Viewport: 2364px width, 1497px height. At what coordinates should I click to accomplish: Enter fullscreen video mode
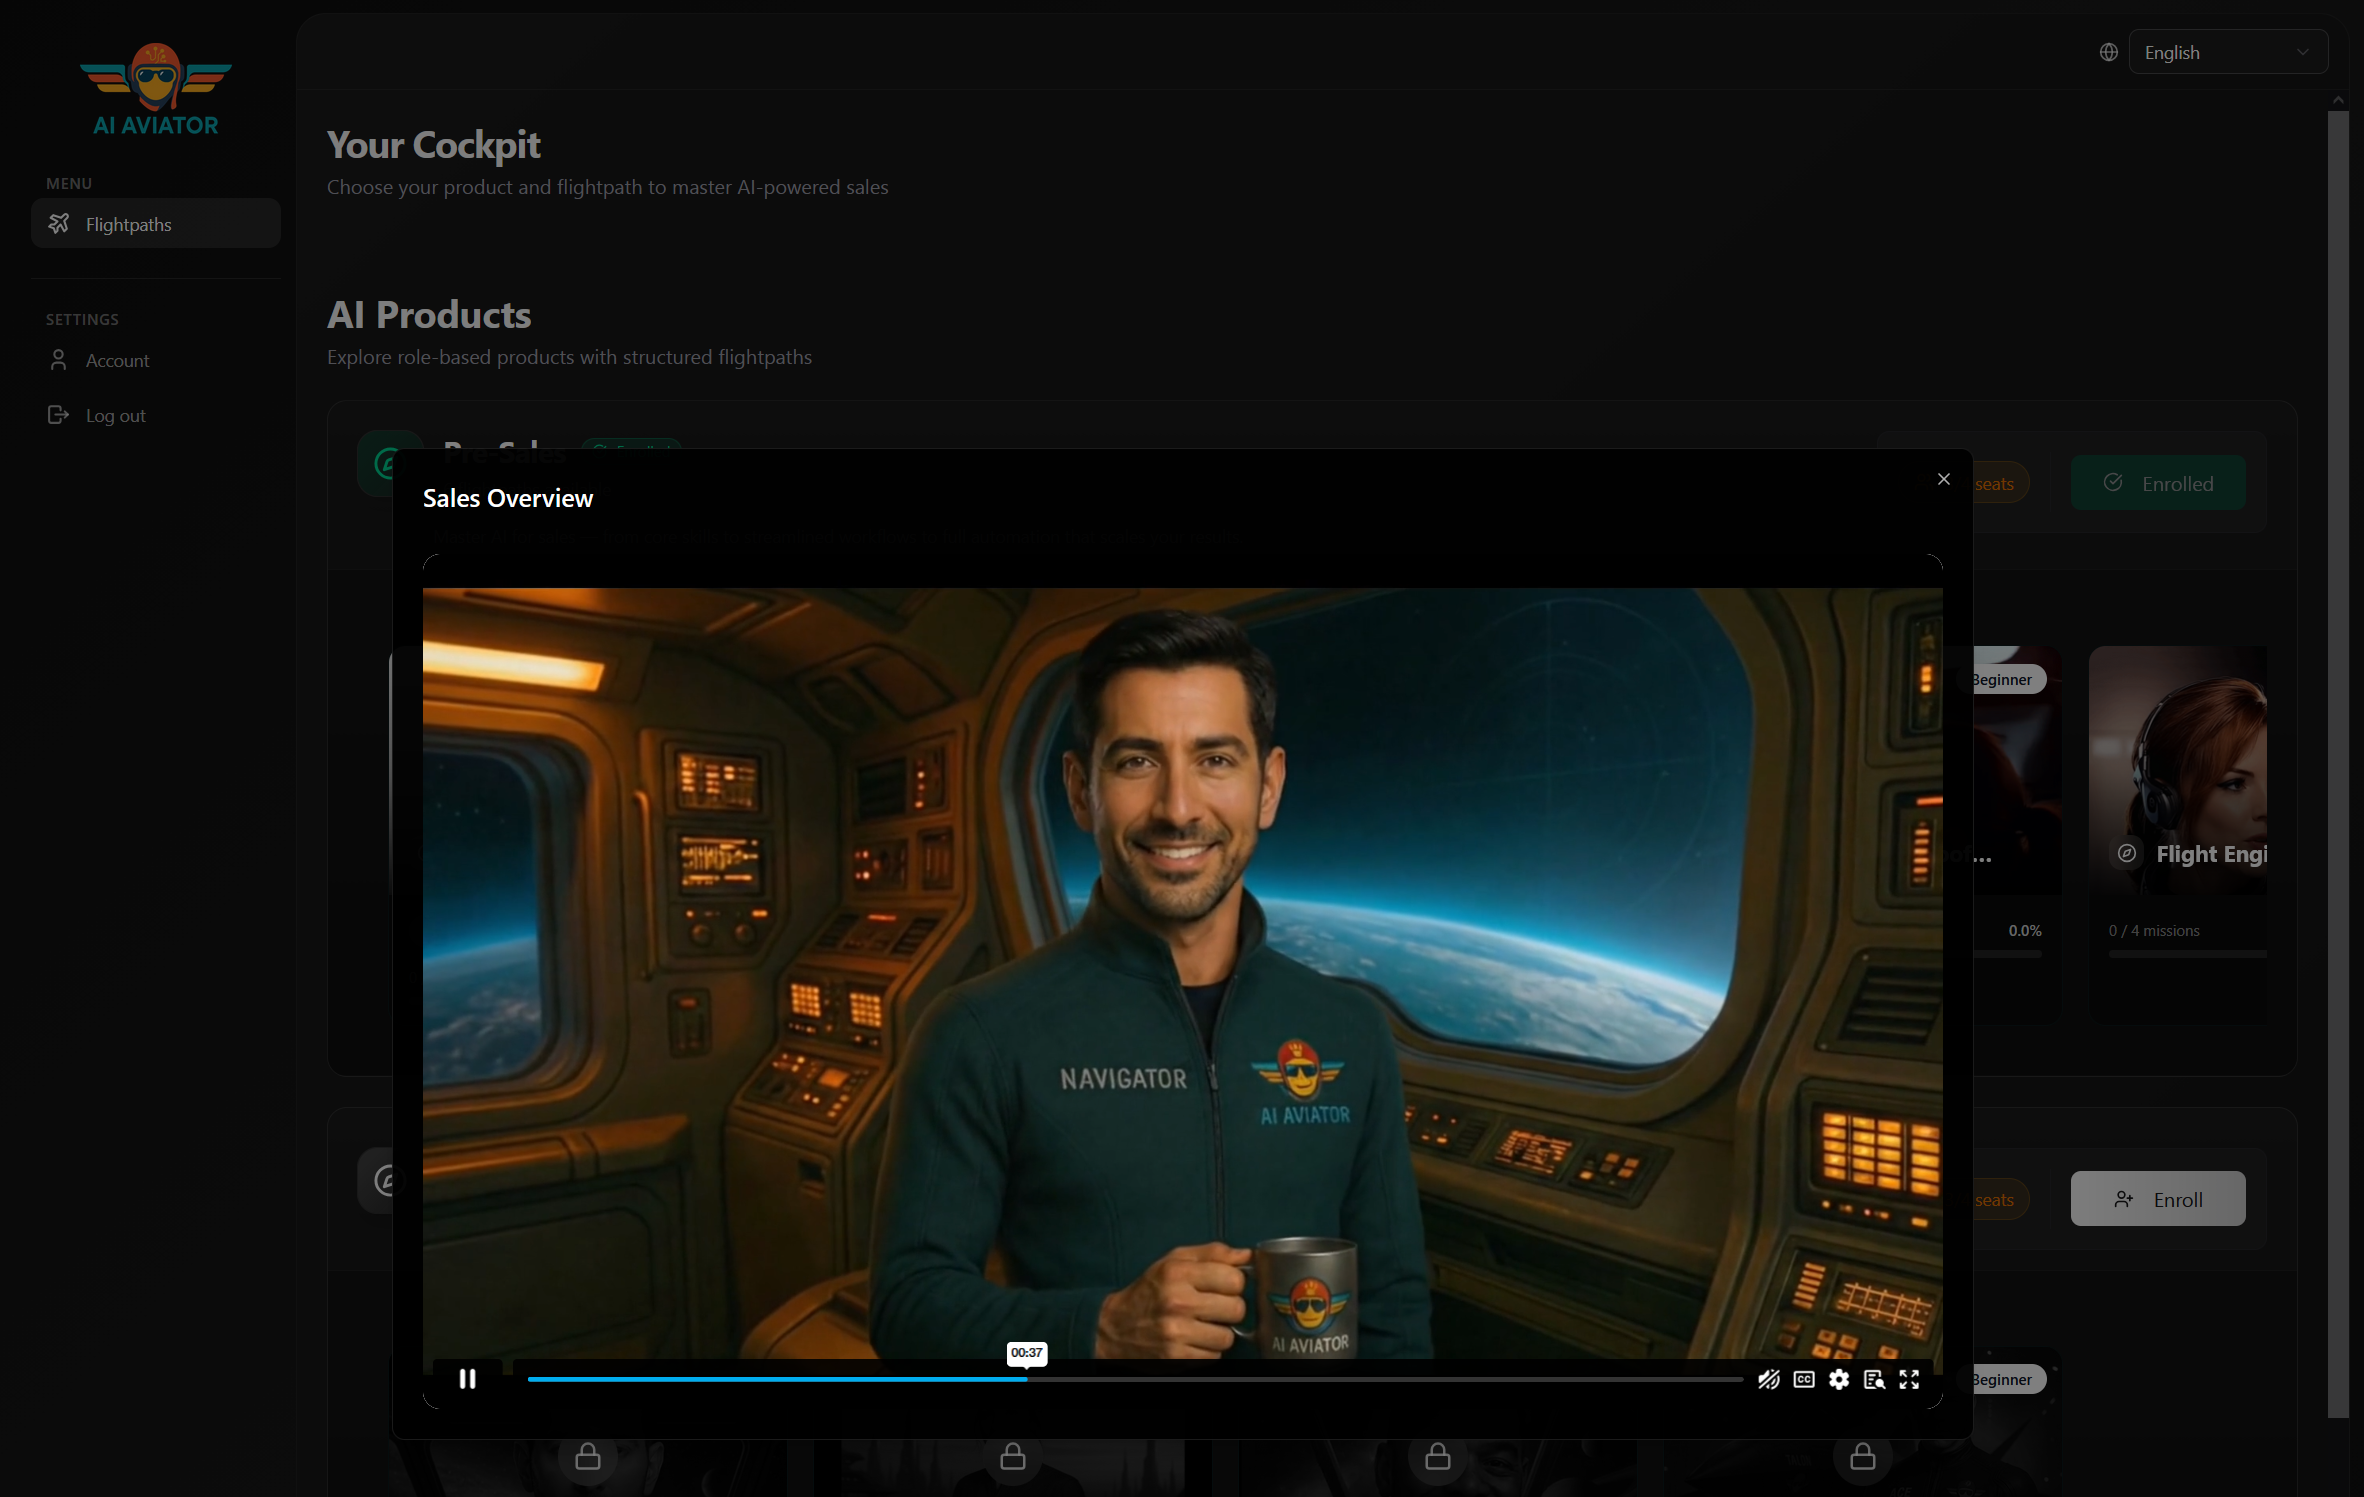click(1909, 1379)
